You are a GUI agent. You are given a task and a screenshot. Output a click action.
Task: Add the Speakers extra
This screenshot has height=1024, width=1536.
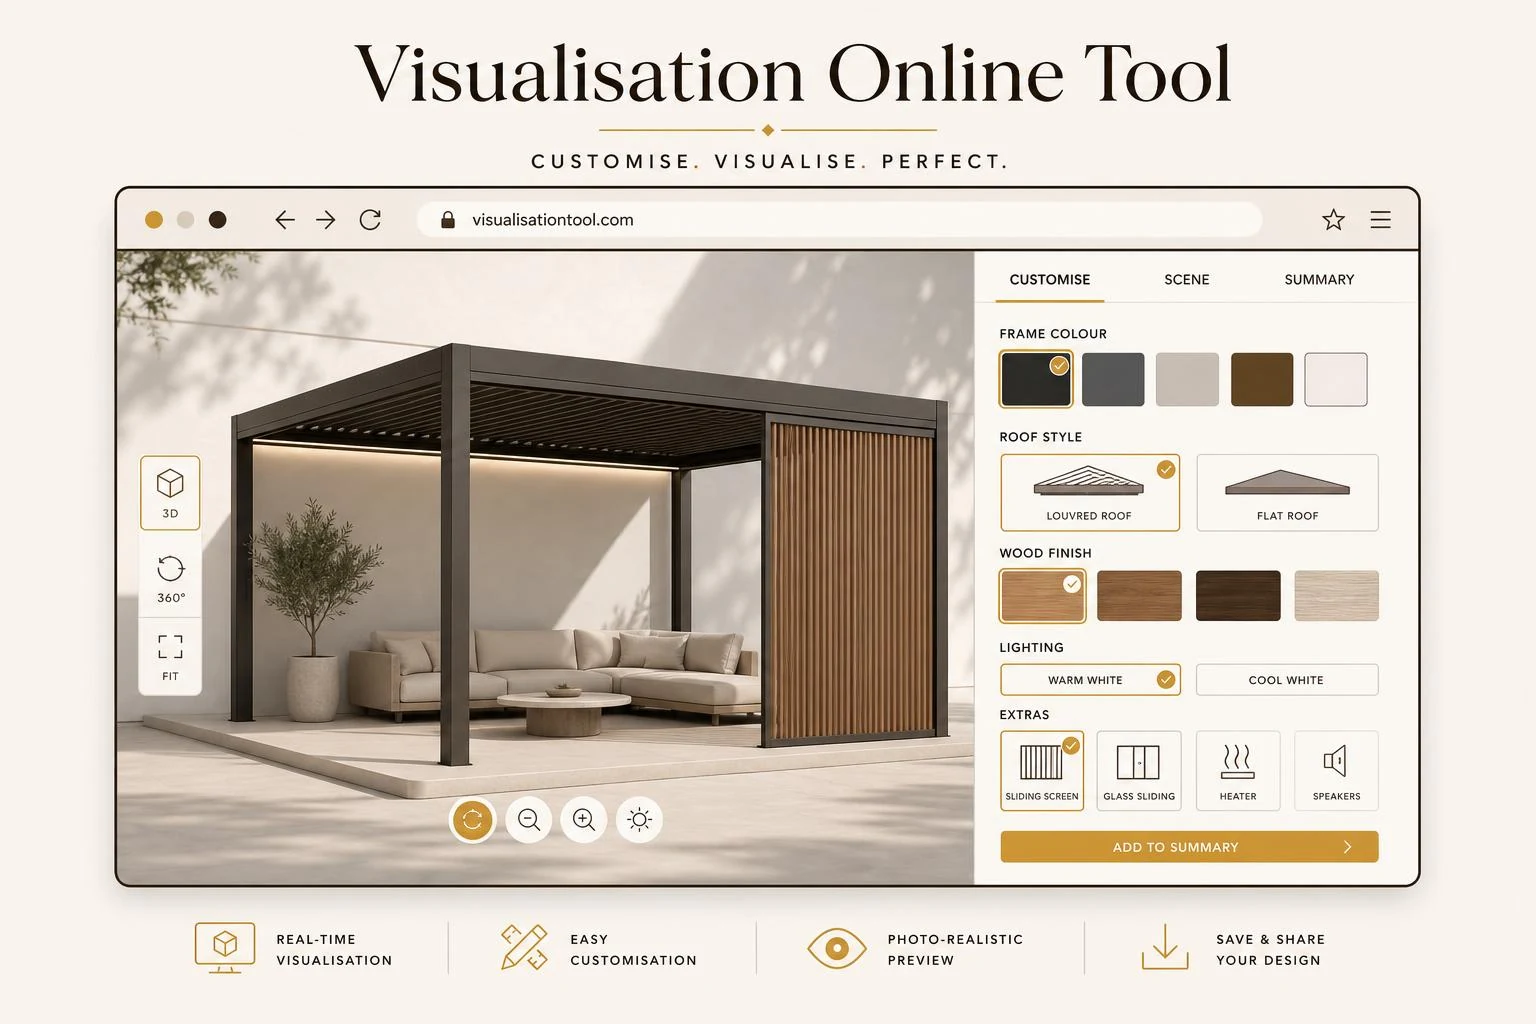tap(1336, 770)
